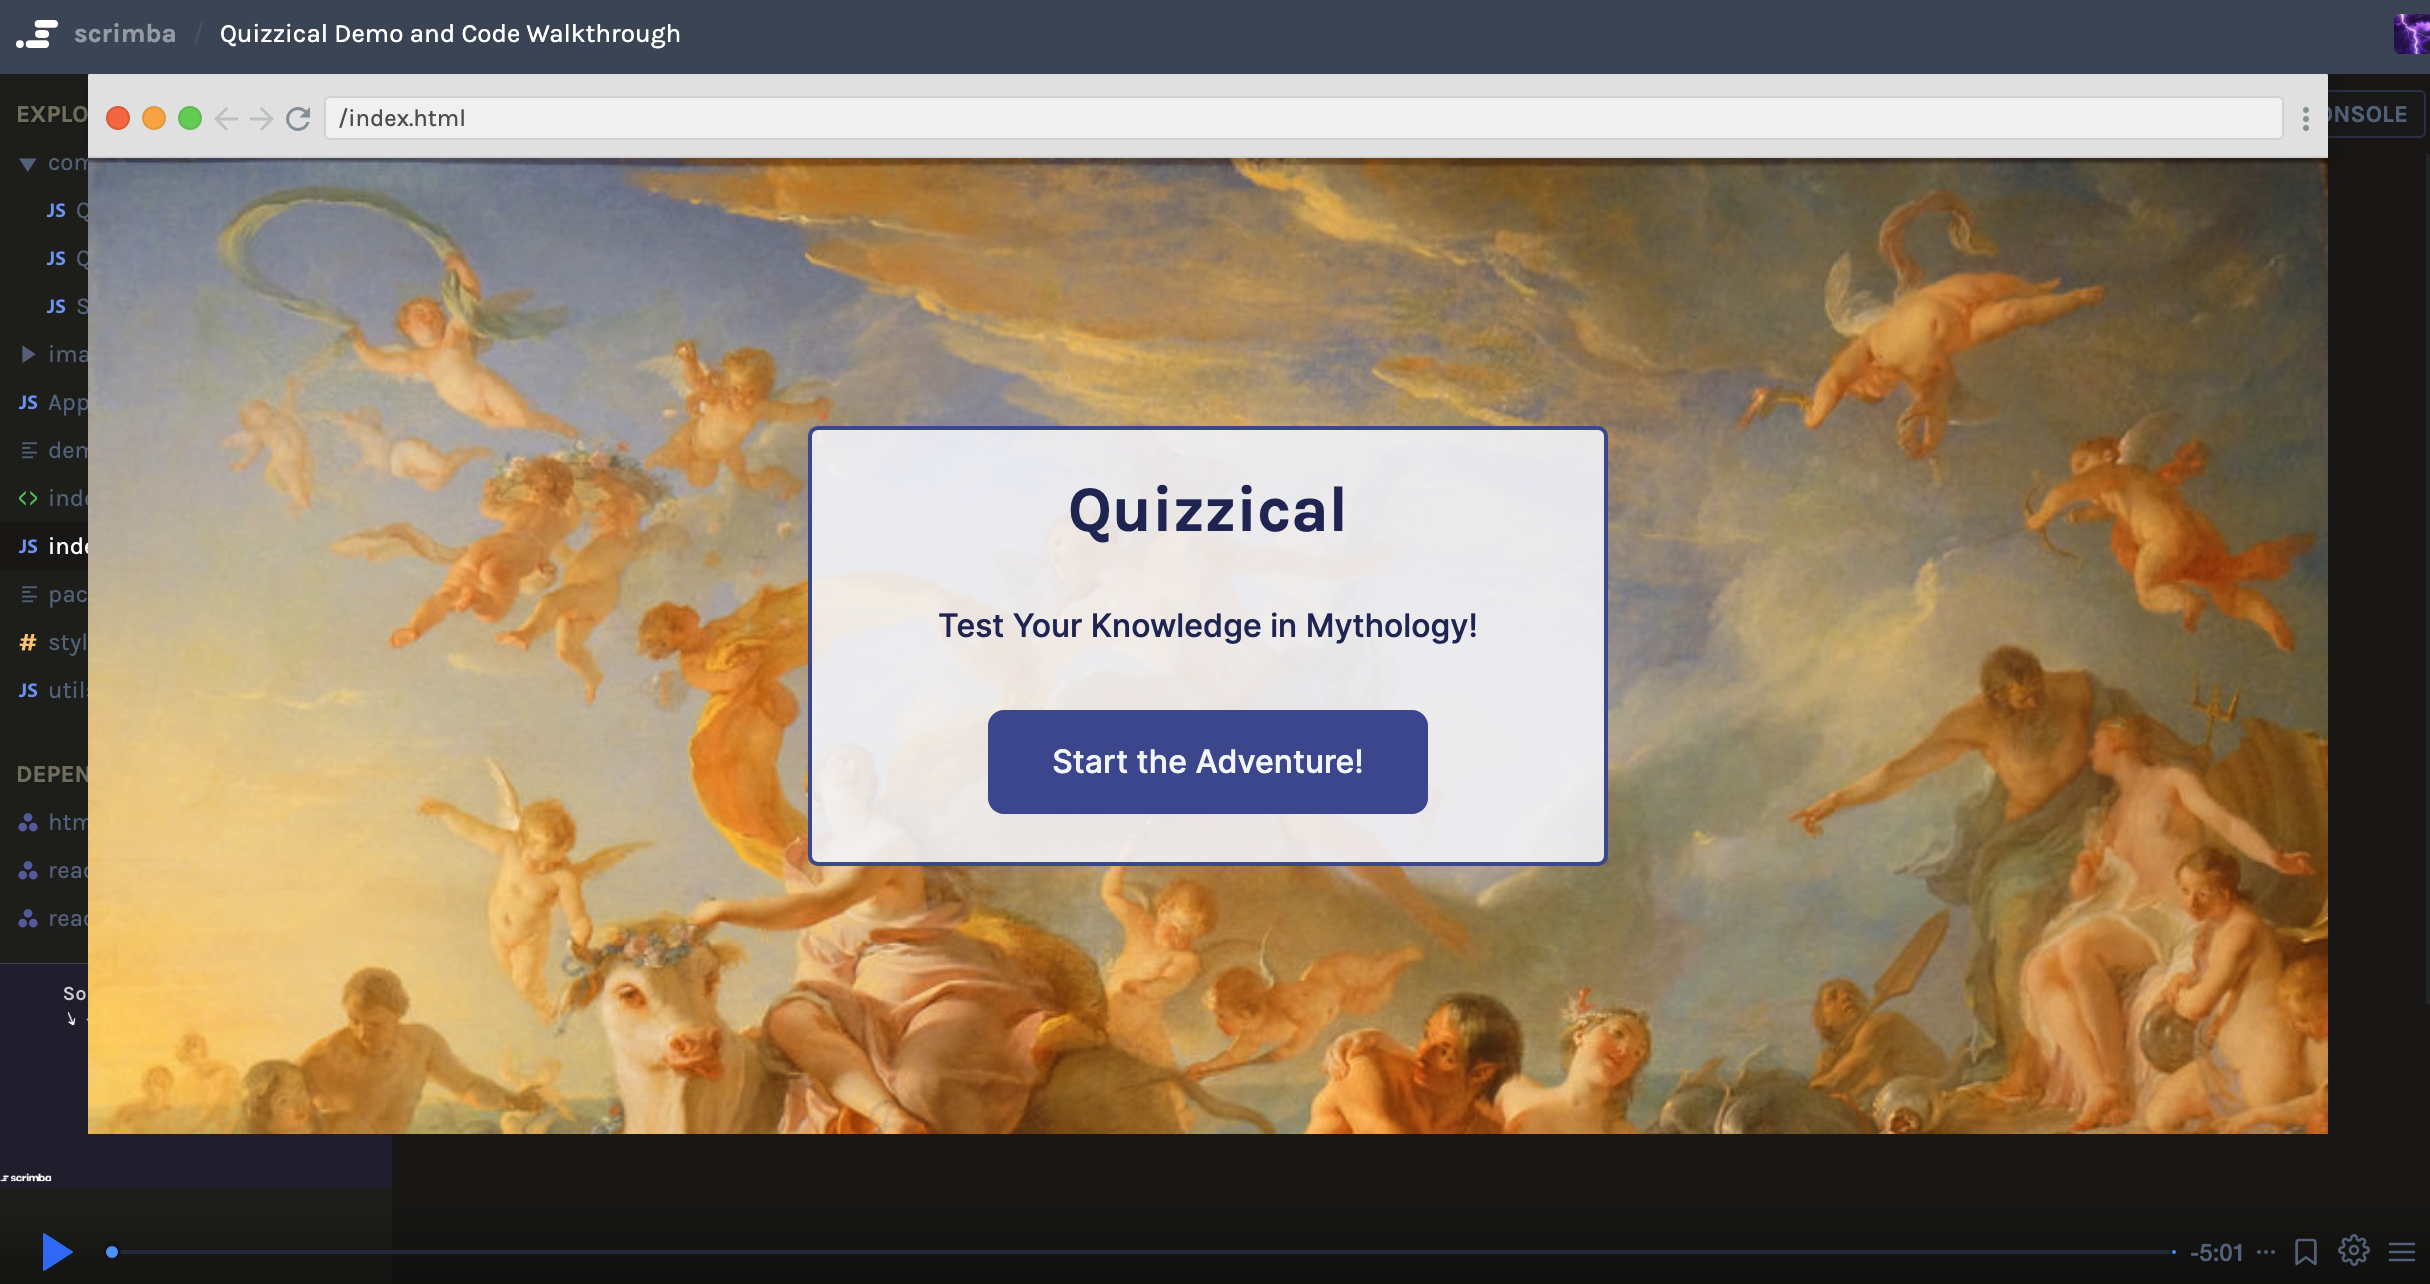Click the three-dots more options near timer

[x=2266, y=1251]
